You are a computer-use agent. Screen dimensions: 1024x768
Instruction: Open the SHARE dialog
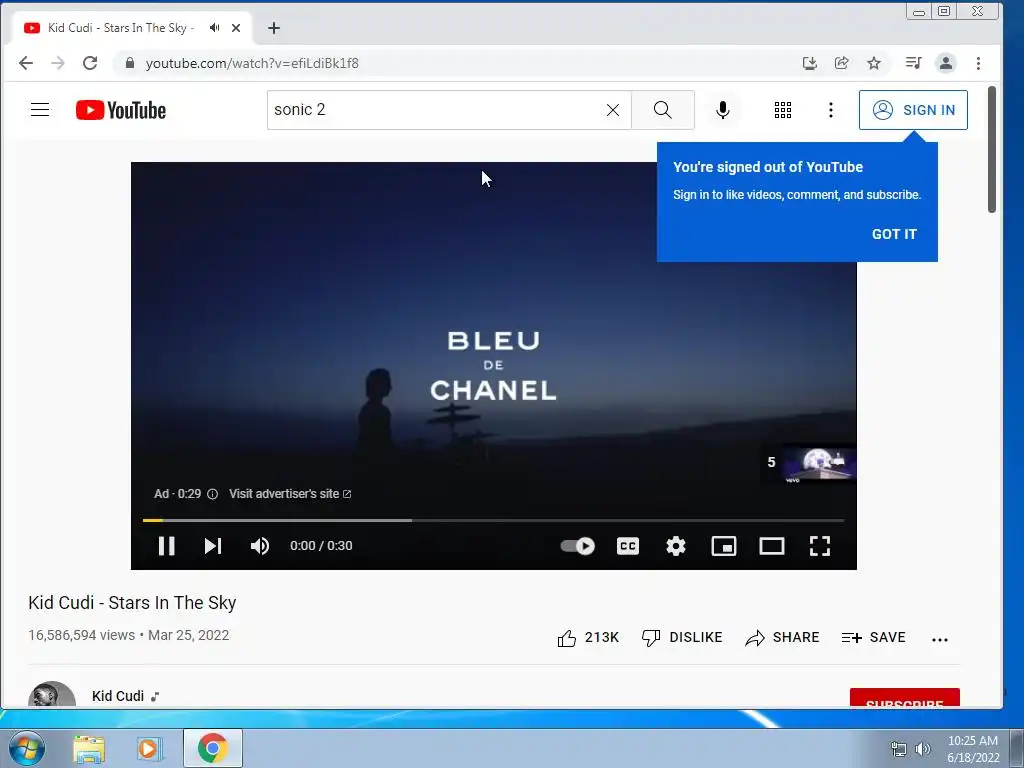[782, 637]
